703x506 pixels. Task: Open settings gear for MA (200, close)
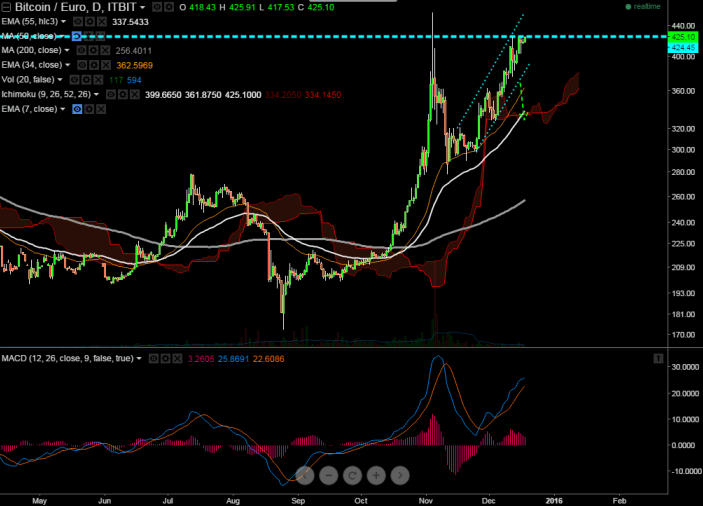tap(93, 51)
